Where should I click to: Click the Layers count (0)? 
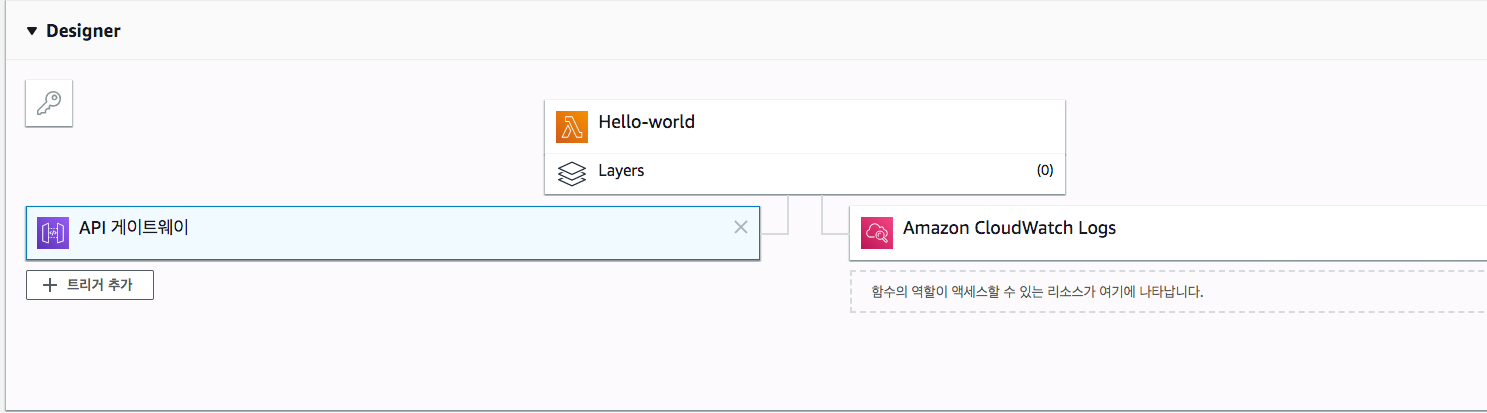point(1044,171)
